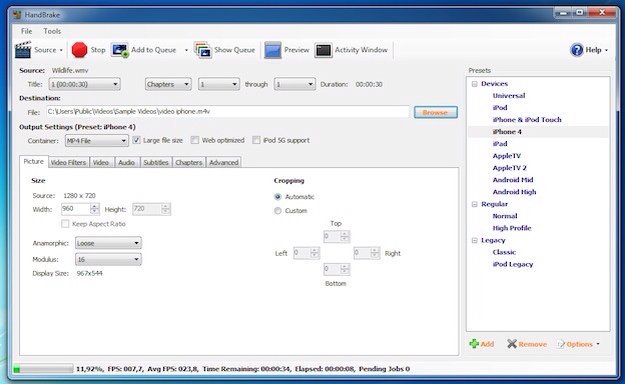
Task: Select the iPod Legacy preset
Action: pos(513,264)
